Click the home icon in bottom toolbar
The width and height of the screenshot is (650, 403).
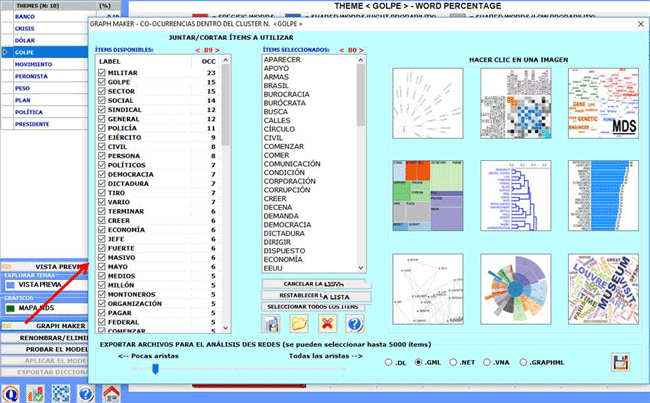click(111, 393)
